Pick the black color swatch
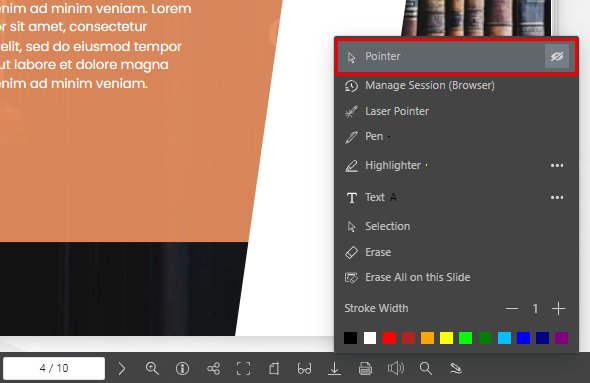Screen dimensions: 590x383 [x=350, y=338]
